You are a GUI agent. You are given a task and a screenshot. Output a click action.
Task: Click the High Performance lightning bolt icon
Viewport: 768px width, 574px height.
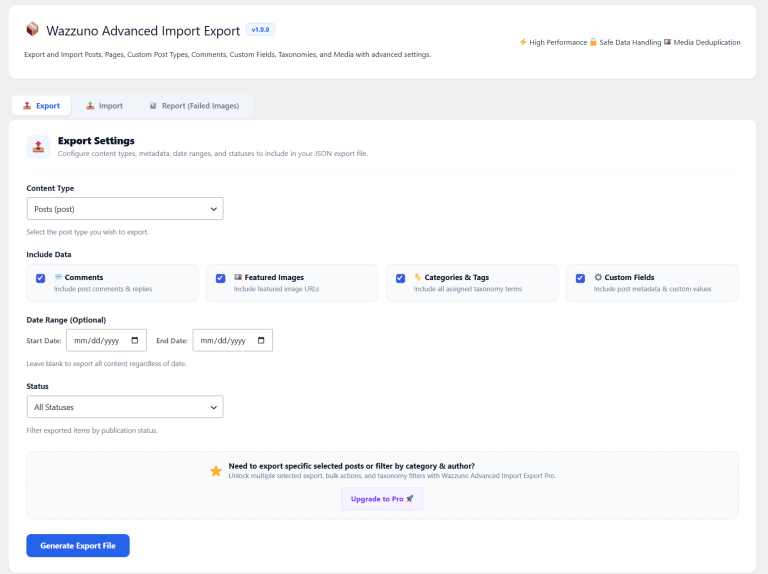click(523, 42)
